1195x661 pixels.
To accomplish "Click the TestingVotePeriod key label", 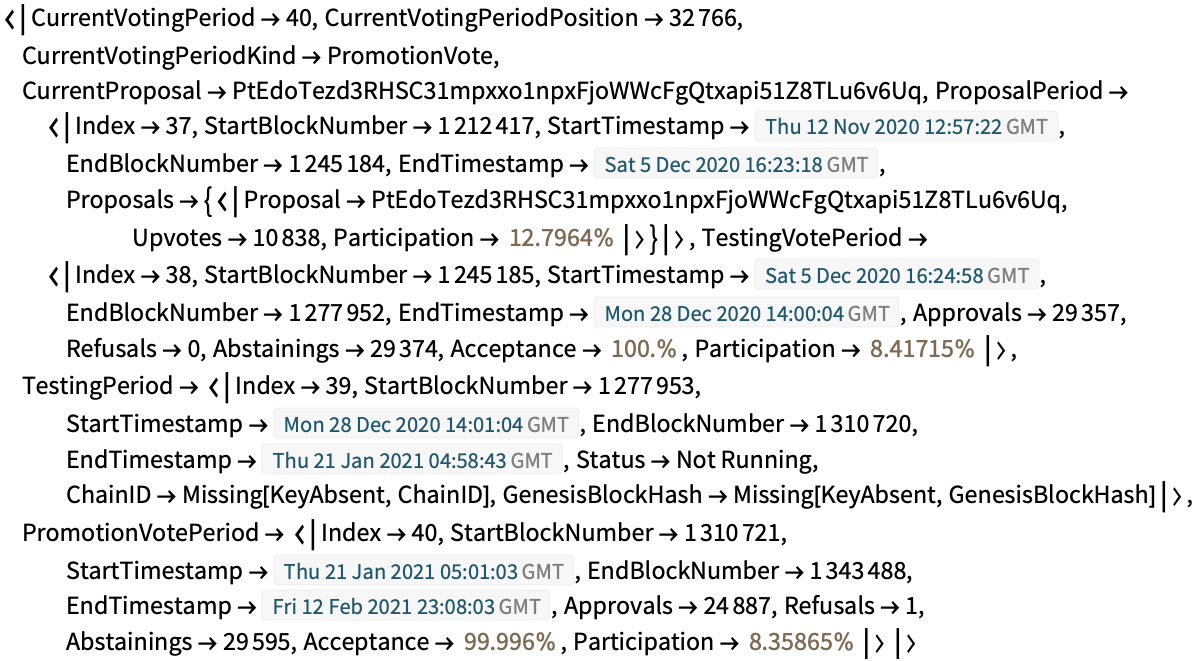I will (x=802, y=238).
